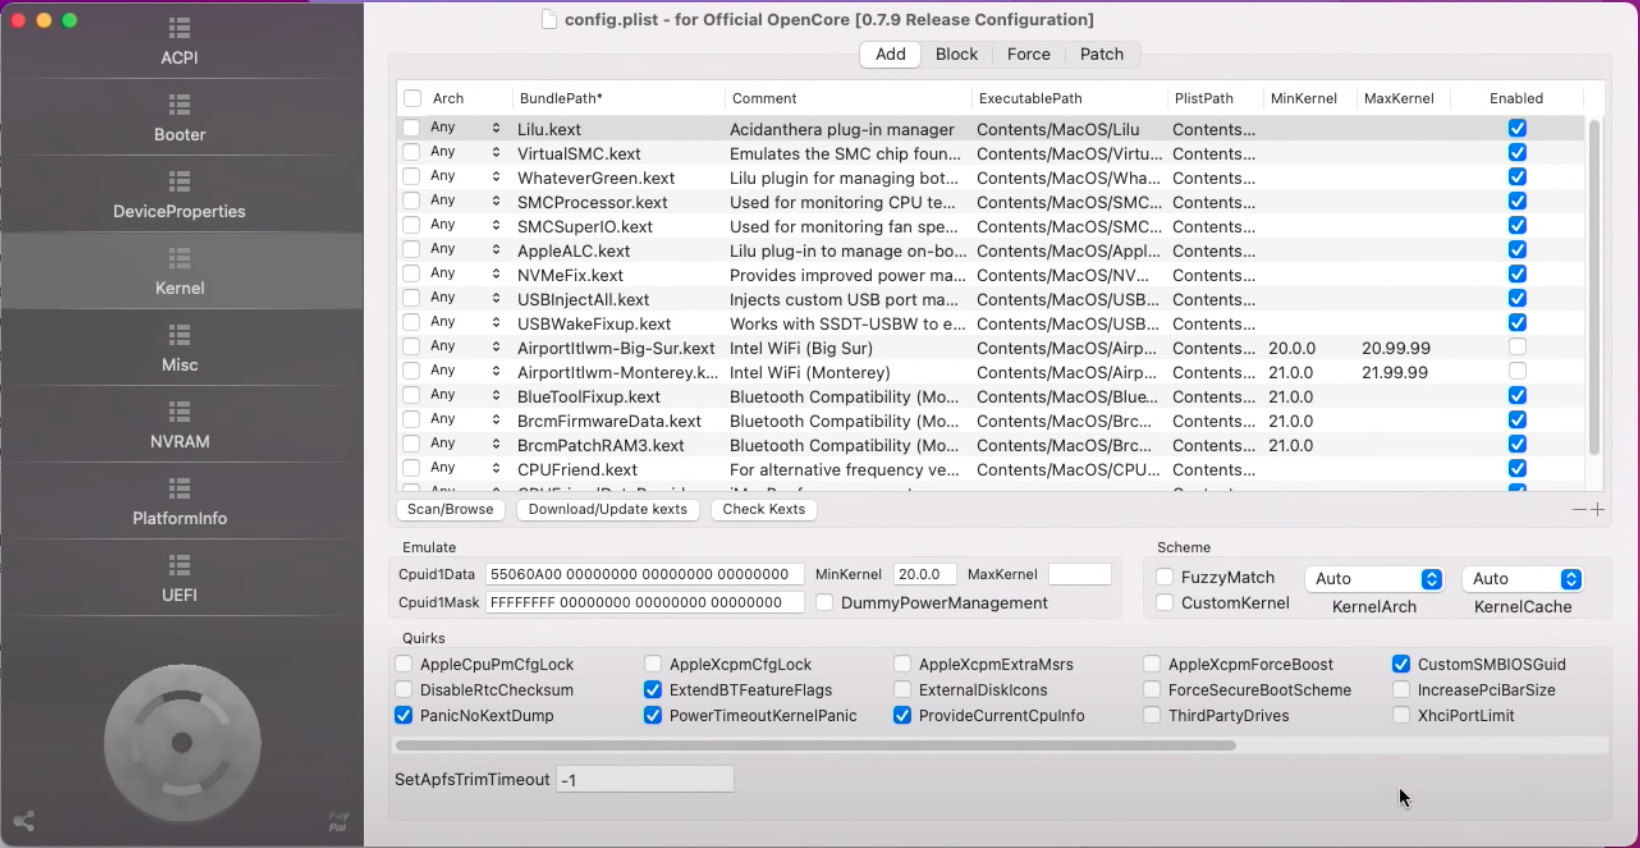This screenshot has height=848, width=1640.
Task: Click the minus icon to remove kext row
Action: tap(1579, 510)
